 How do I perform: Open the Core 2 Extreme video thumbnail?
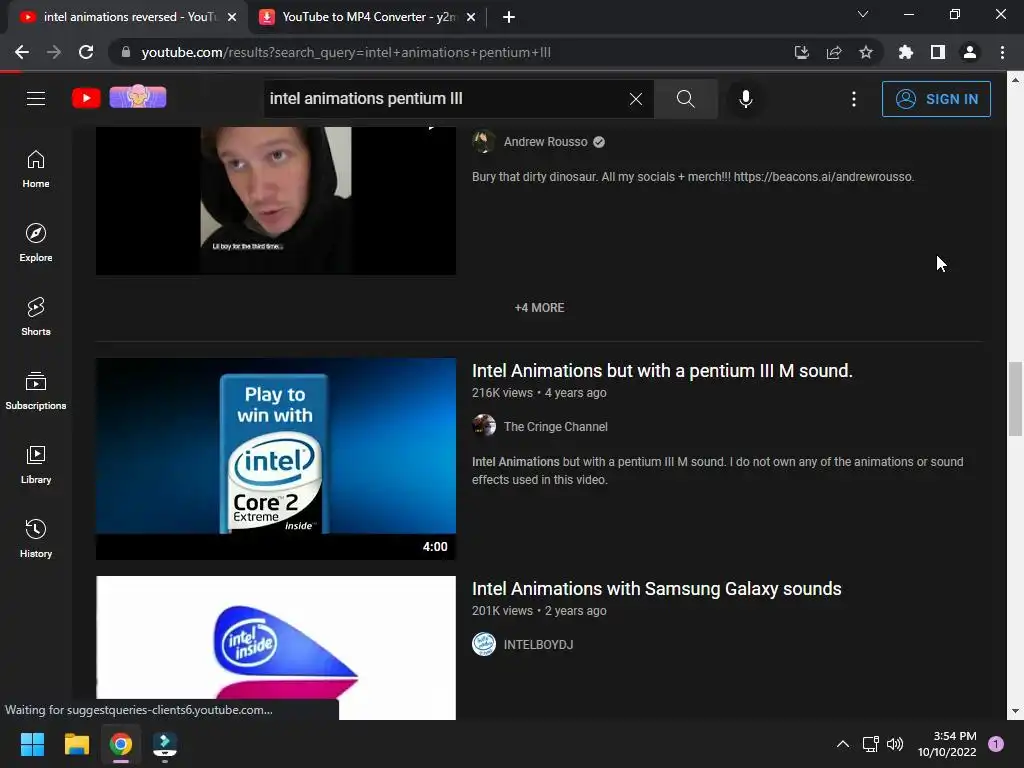(276, 458)
